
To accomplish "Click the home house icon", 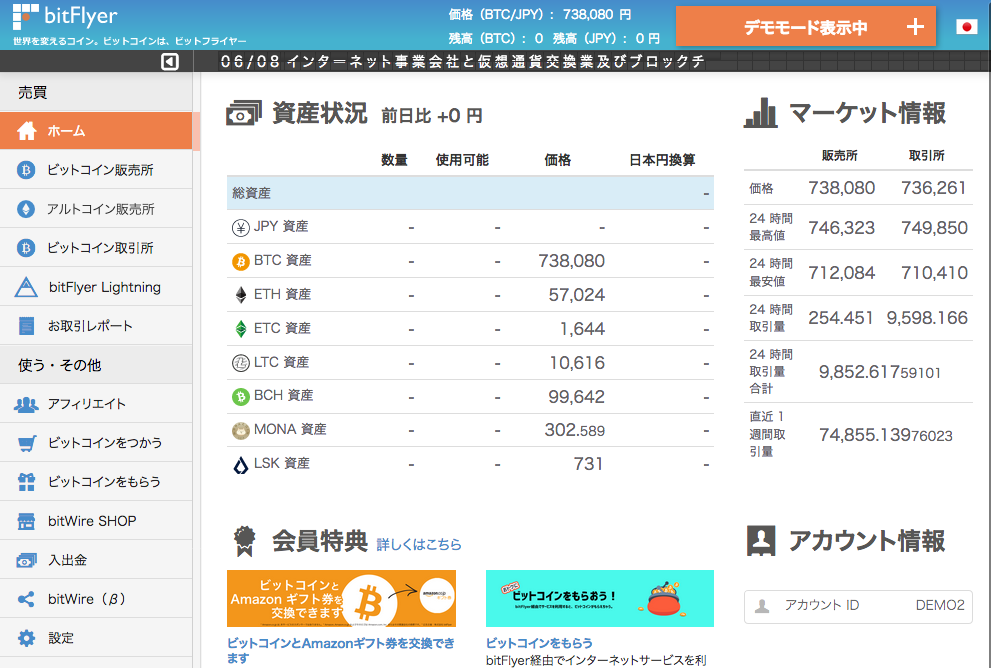I will pos(27,131).
